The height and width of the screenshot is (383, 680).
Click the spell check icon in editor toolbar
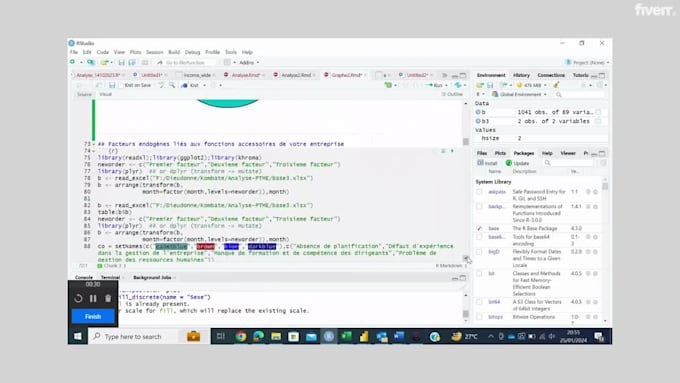(161, 85)
